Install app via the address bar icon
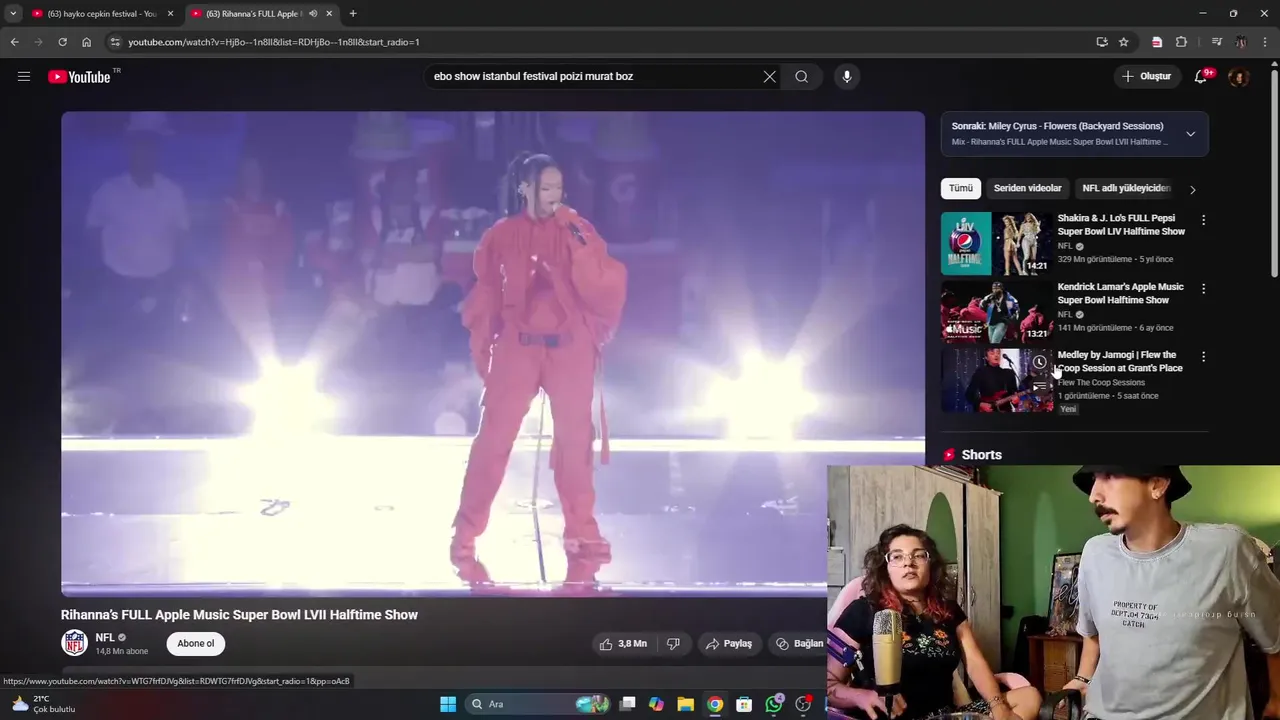Image resolution: width=1280 pixels, height=720 pixels. click(1102, 42)
